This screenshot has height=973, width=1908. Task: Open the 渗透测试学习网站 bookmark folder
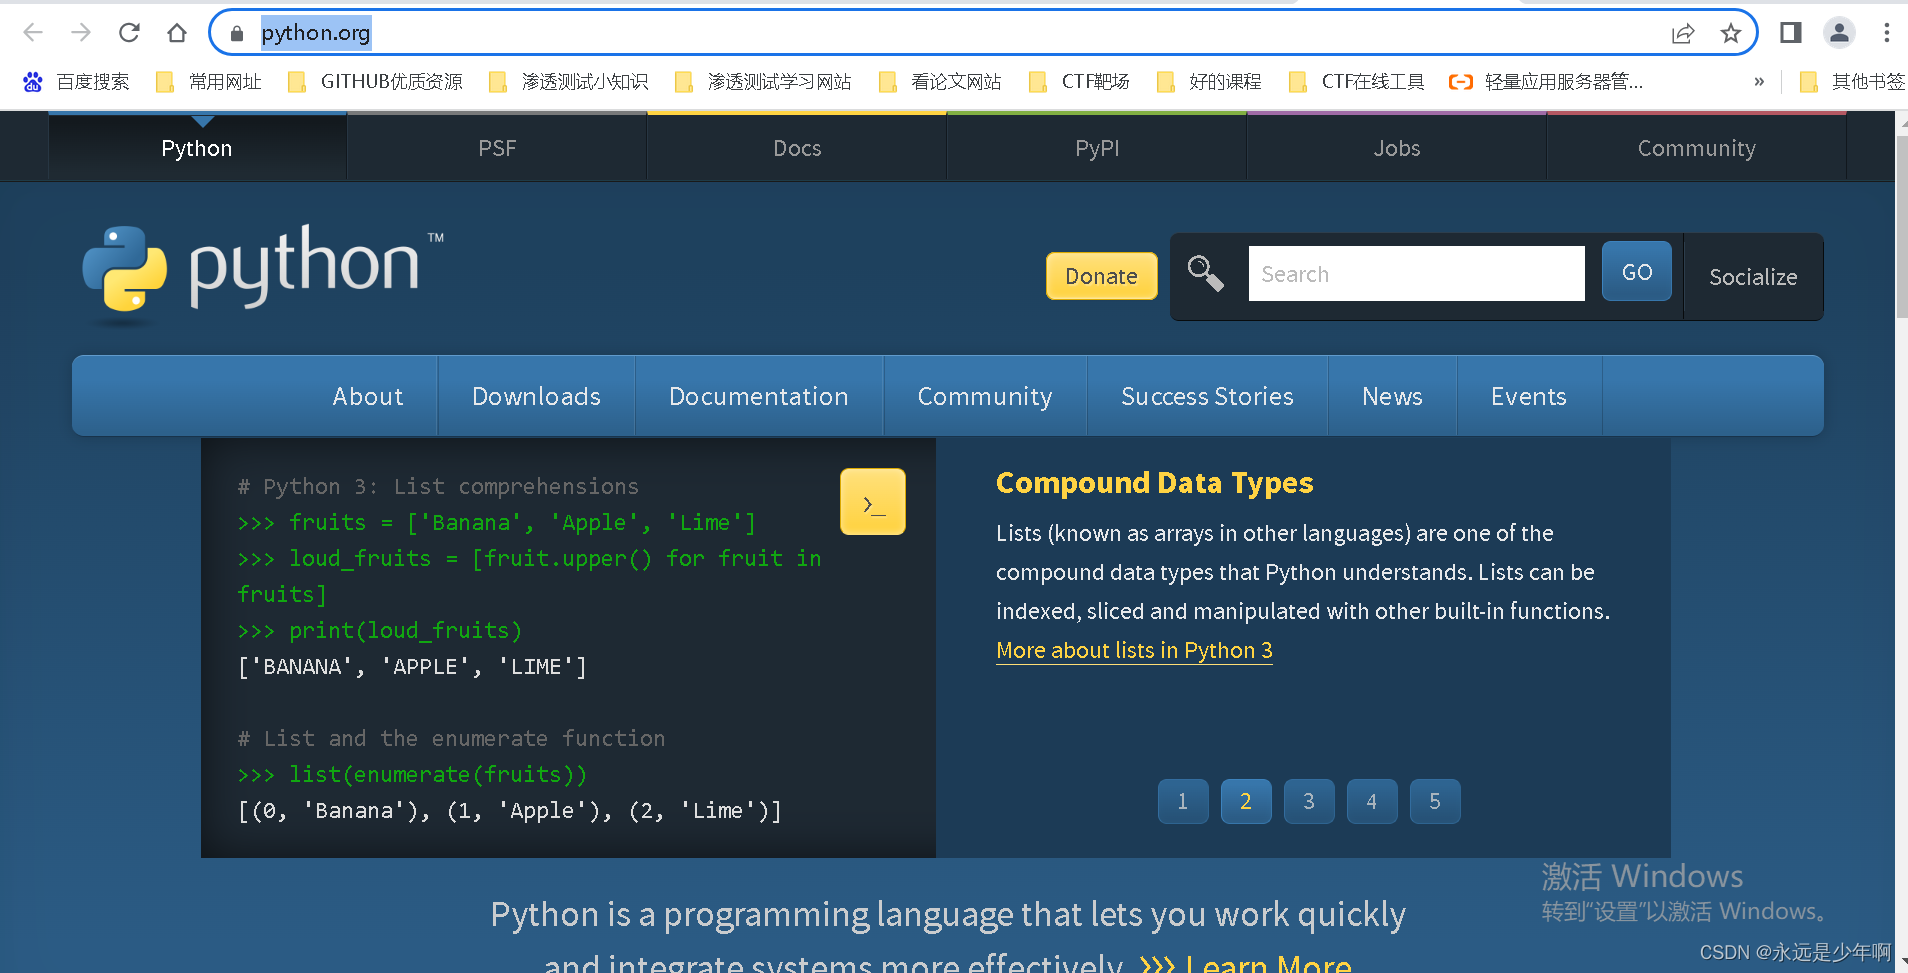pyautogui.click(x=763, y=82)
